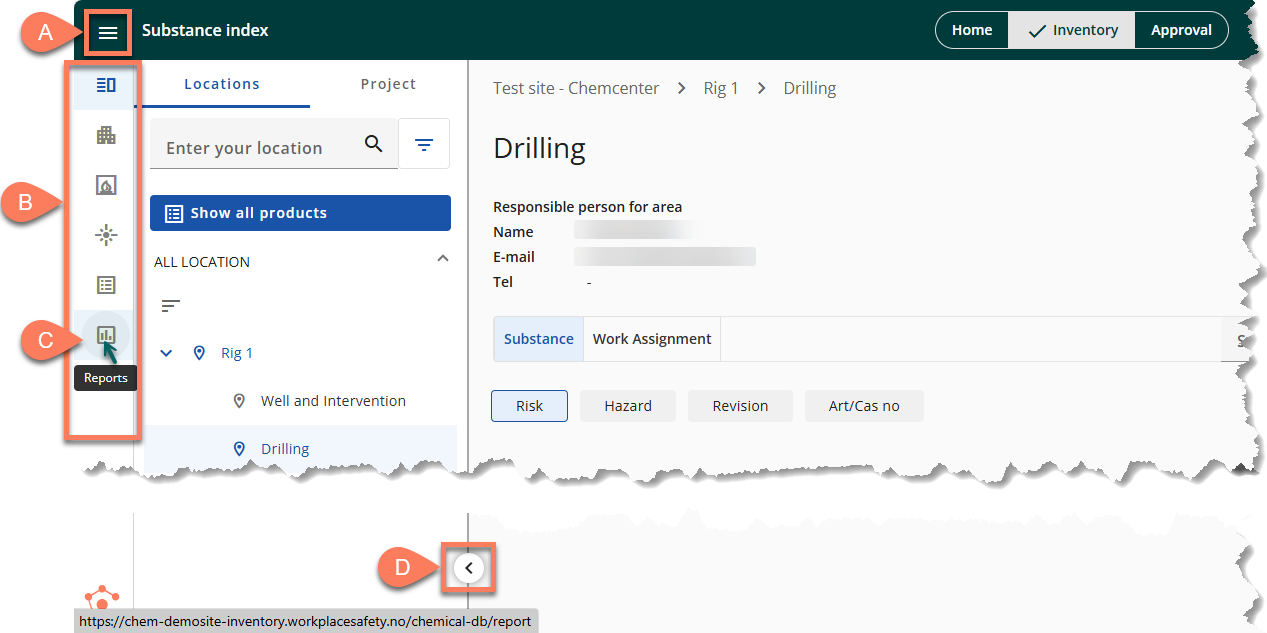Open the list view sidebar icon
1267x633 pixels.
[x=106, y=285]
